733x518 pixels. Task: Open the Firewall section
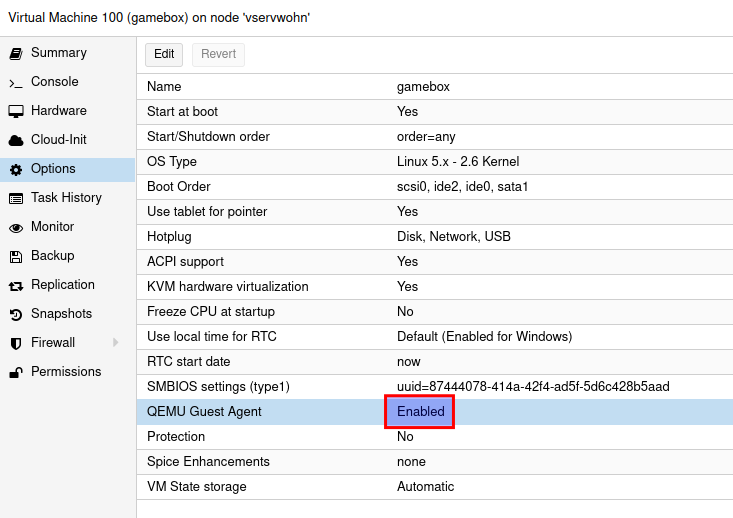coord(53,343)
